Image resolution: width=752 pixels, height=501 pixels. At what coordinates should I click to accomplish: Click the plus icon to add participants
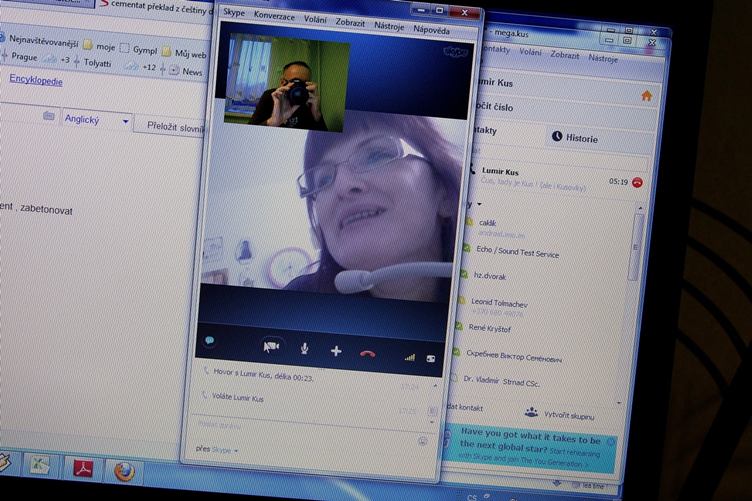coord(336,351)
